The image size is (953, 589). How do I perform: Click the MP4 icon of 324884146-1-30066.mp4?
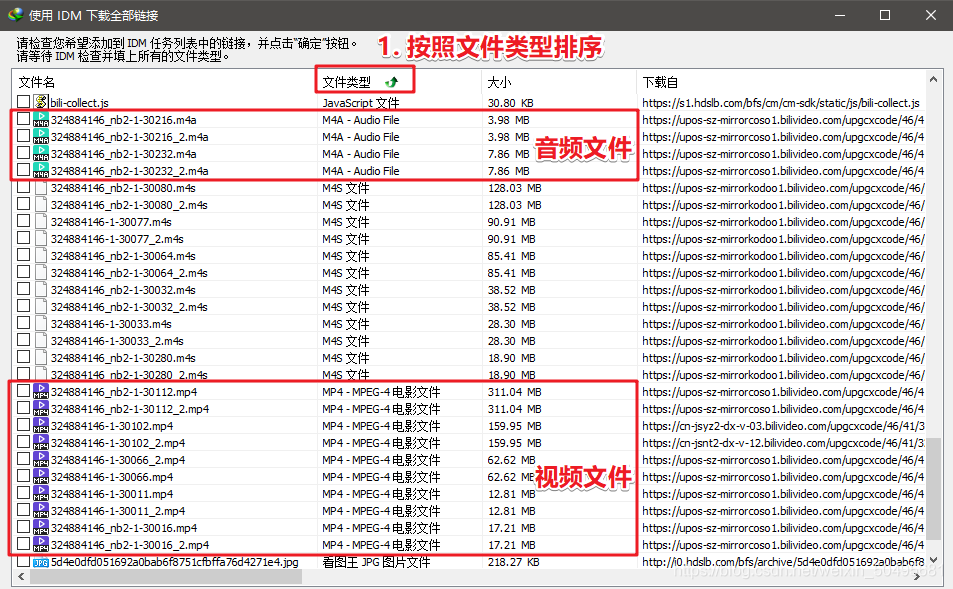click(x=41, y=477)
